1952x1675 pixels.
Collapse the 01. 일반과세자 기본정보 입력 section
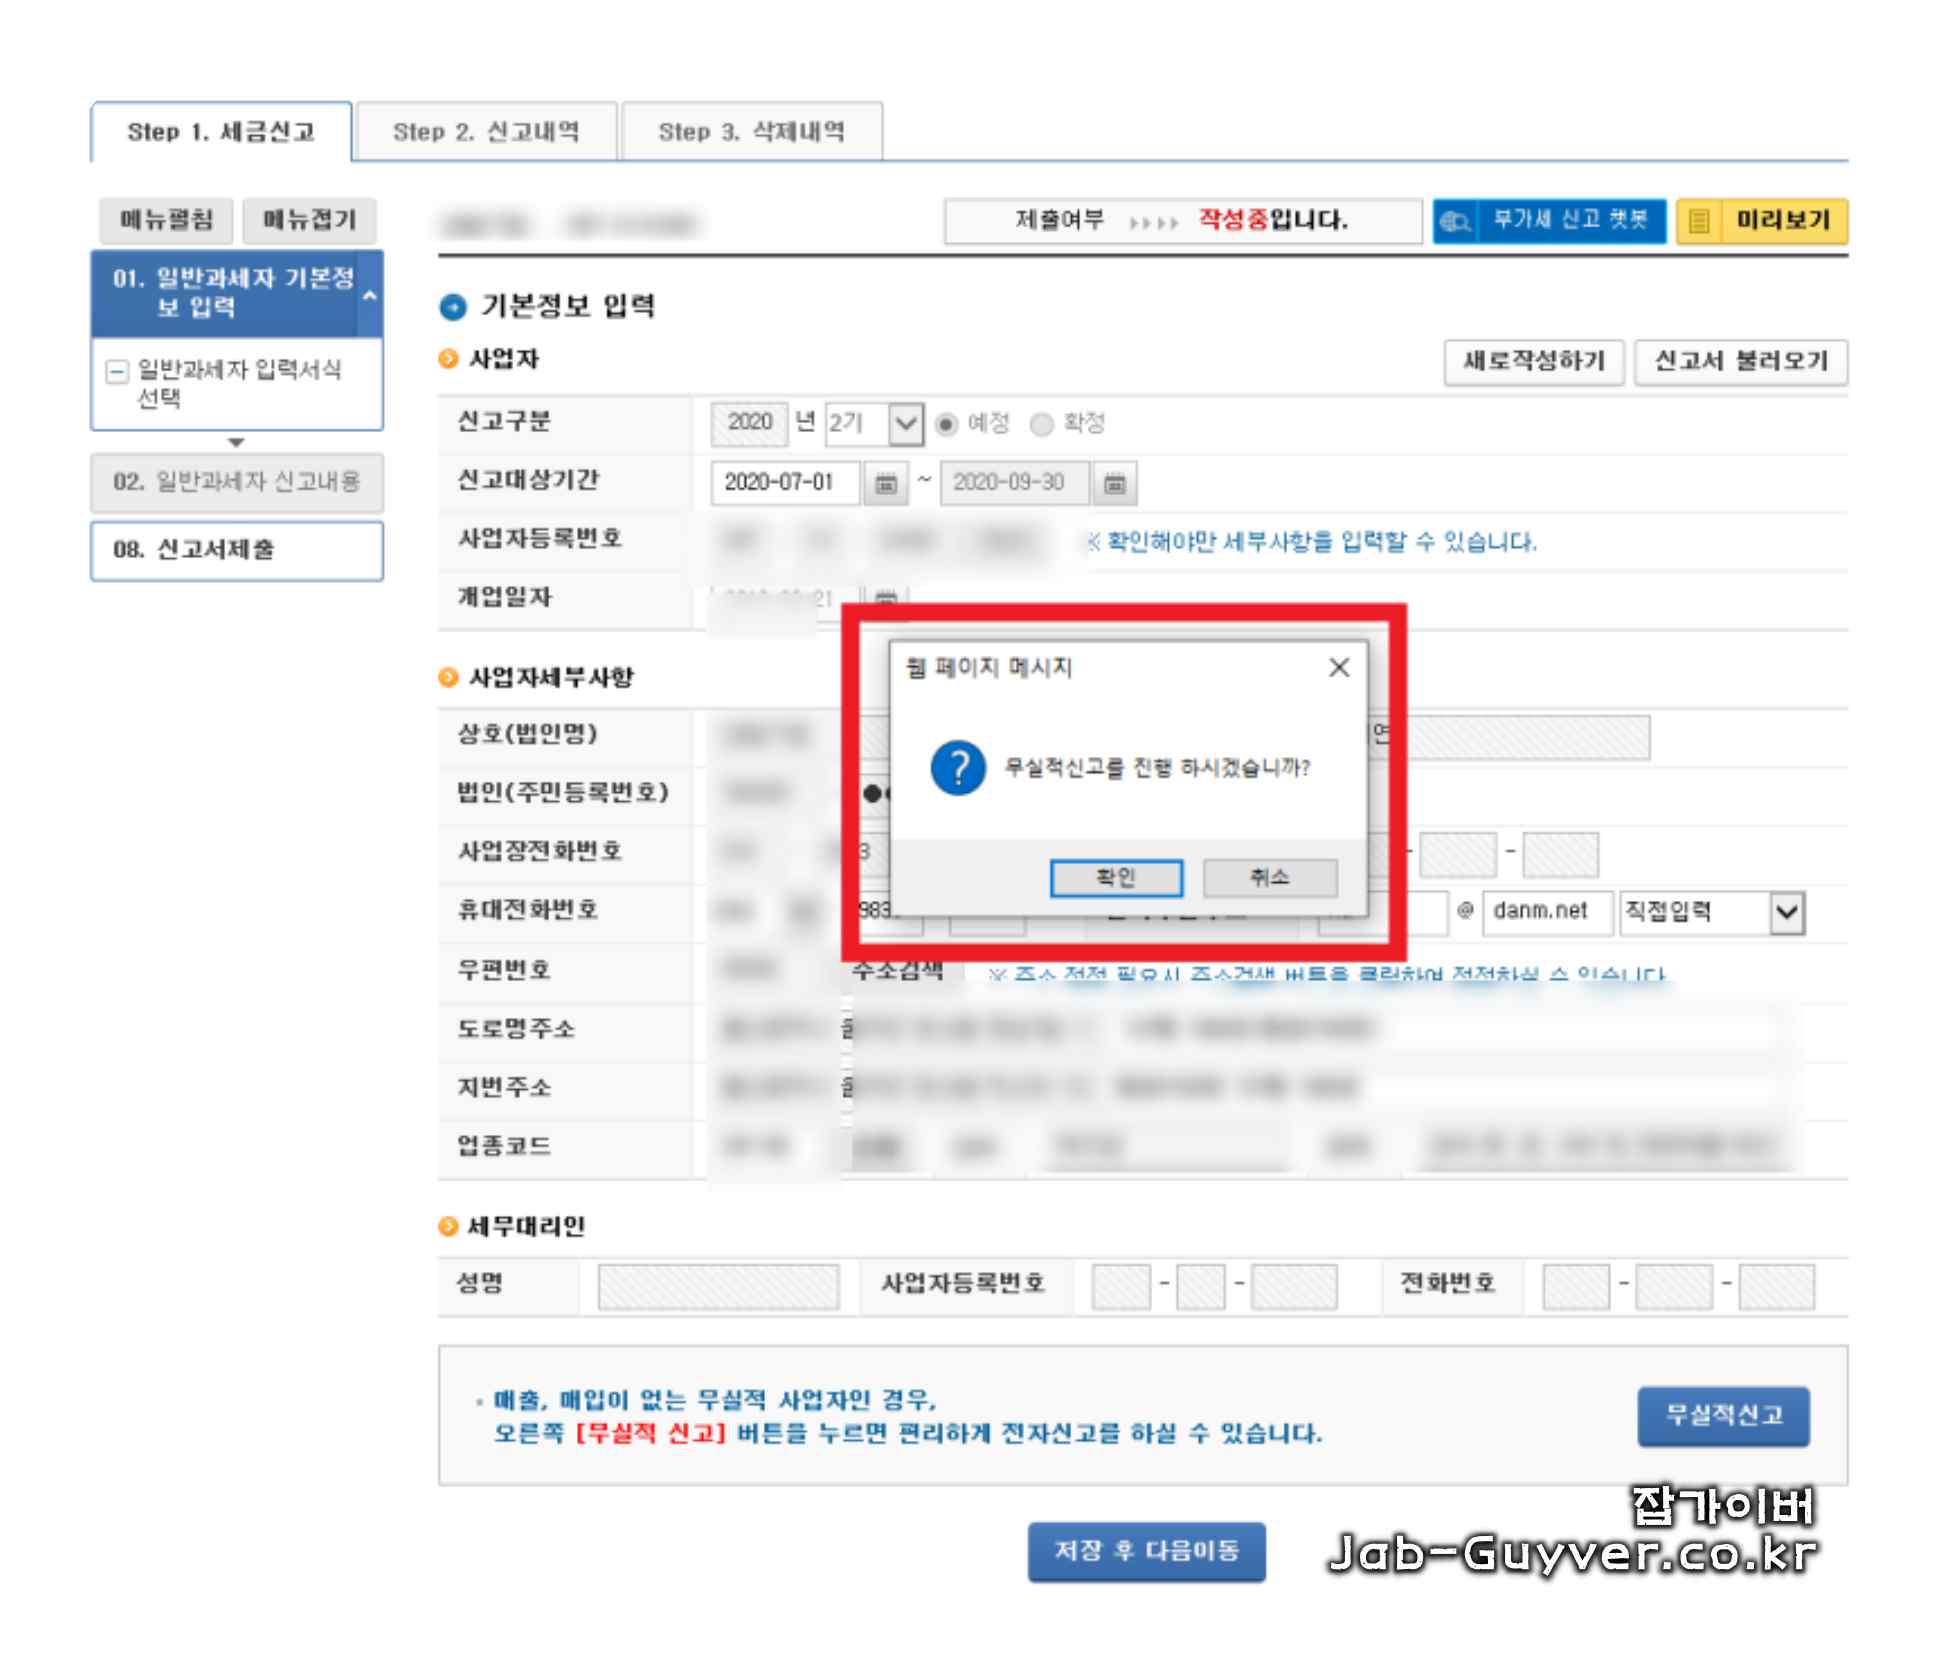coord(369,295)
